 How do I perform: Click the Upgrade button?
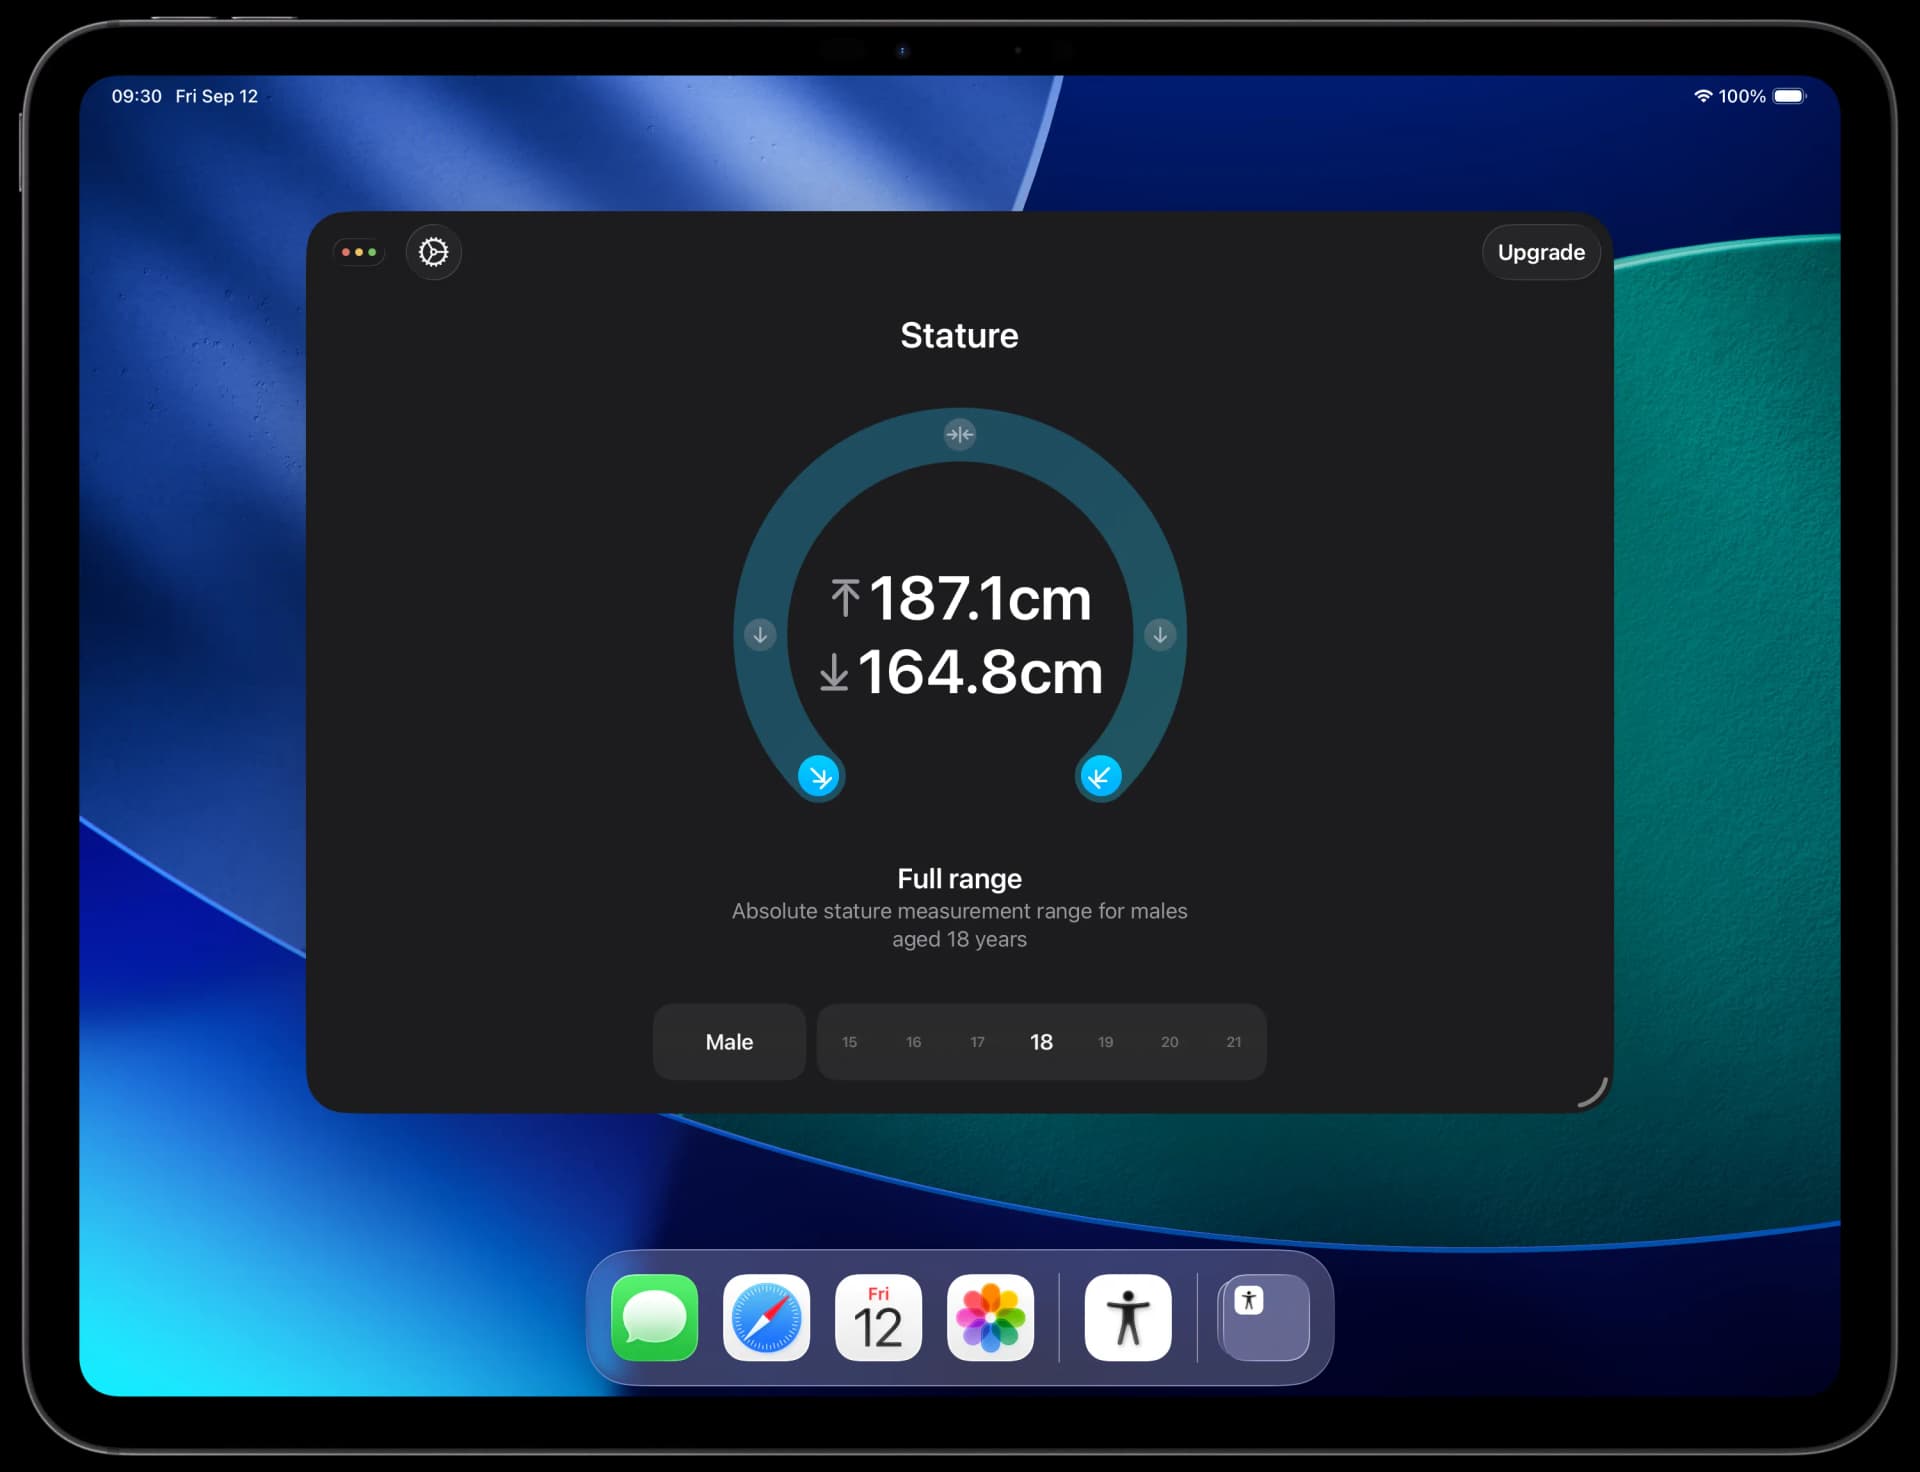pyautogui.click(x=1540, y=252)
